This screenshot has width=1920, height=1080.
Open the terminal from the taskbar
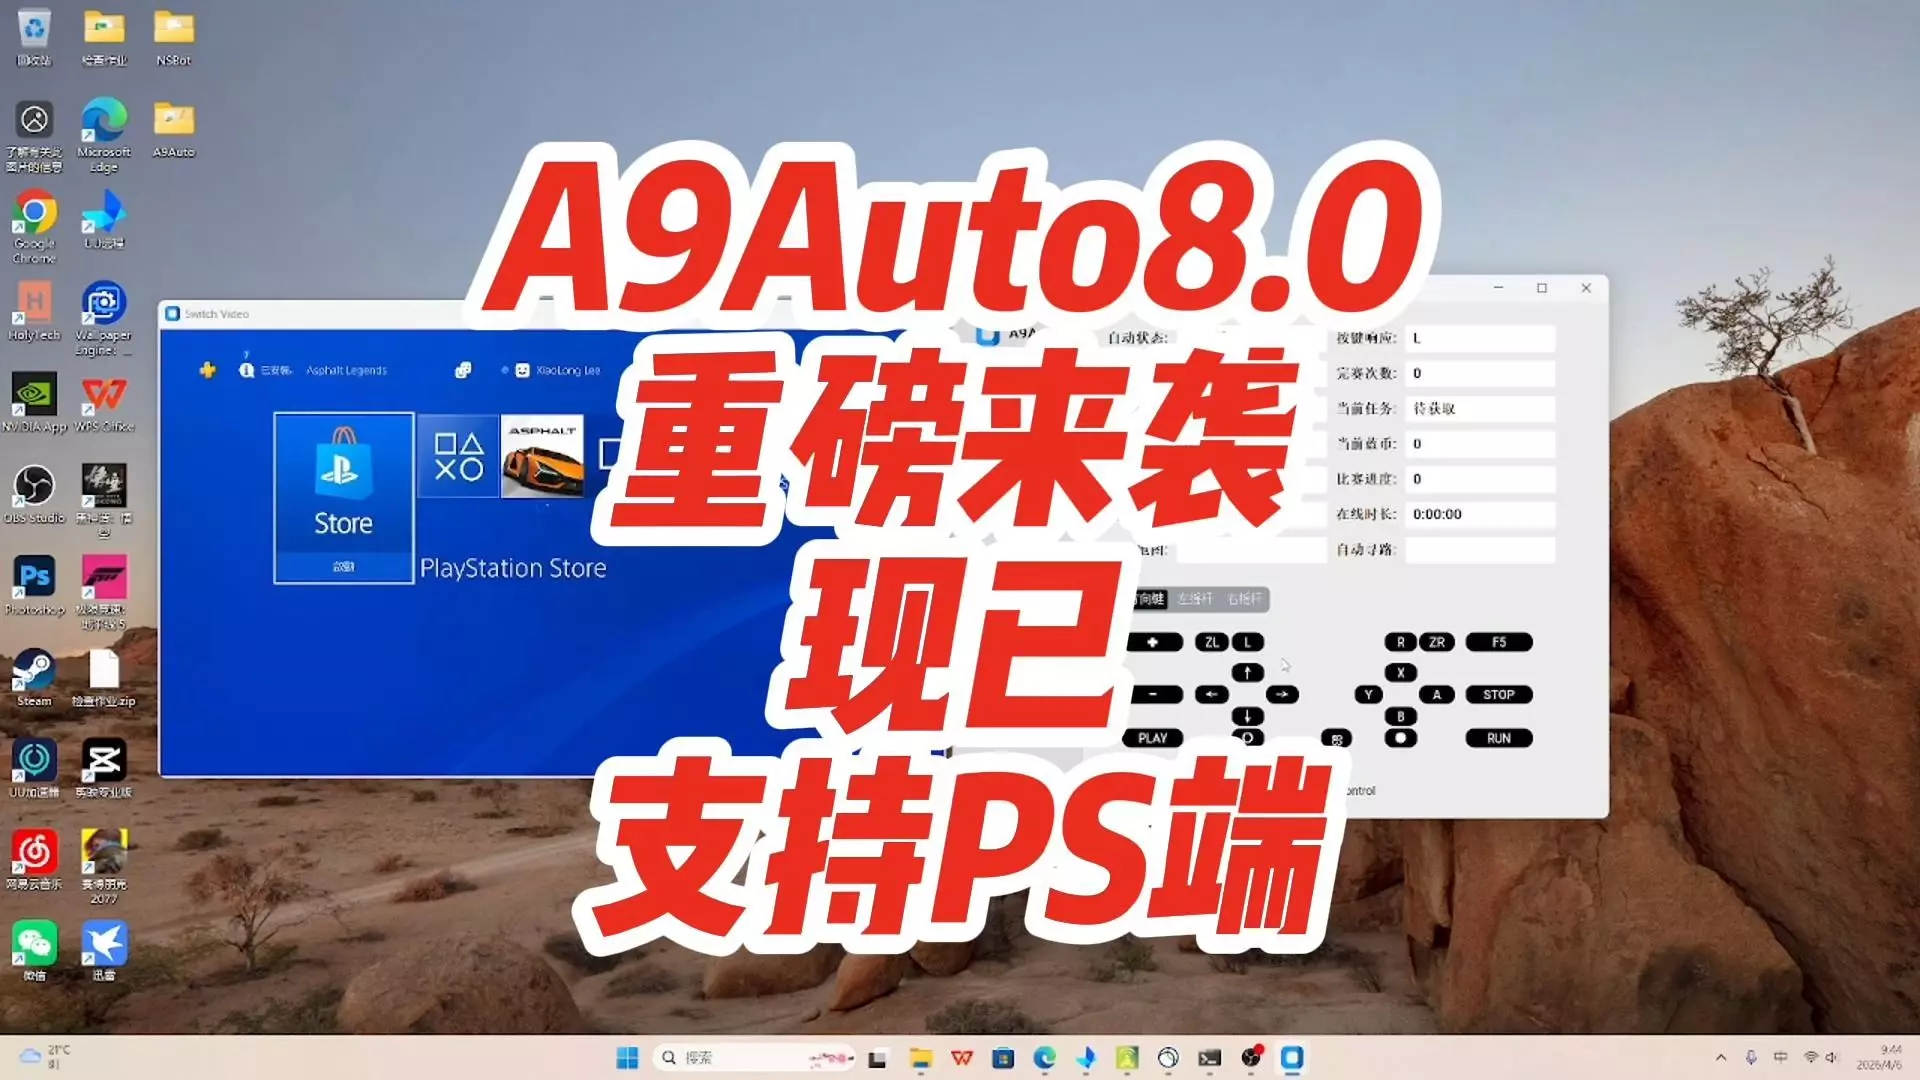[x=1210, y=1058]
